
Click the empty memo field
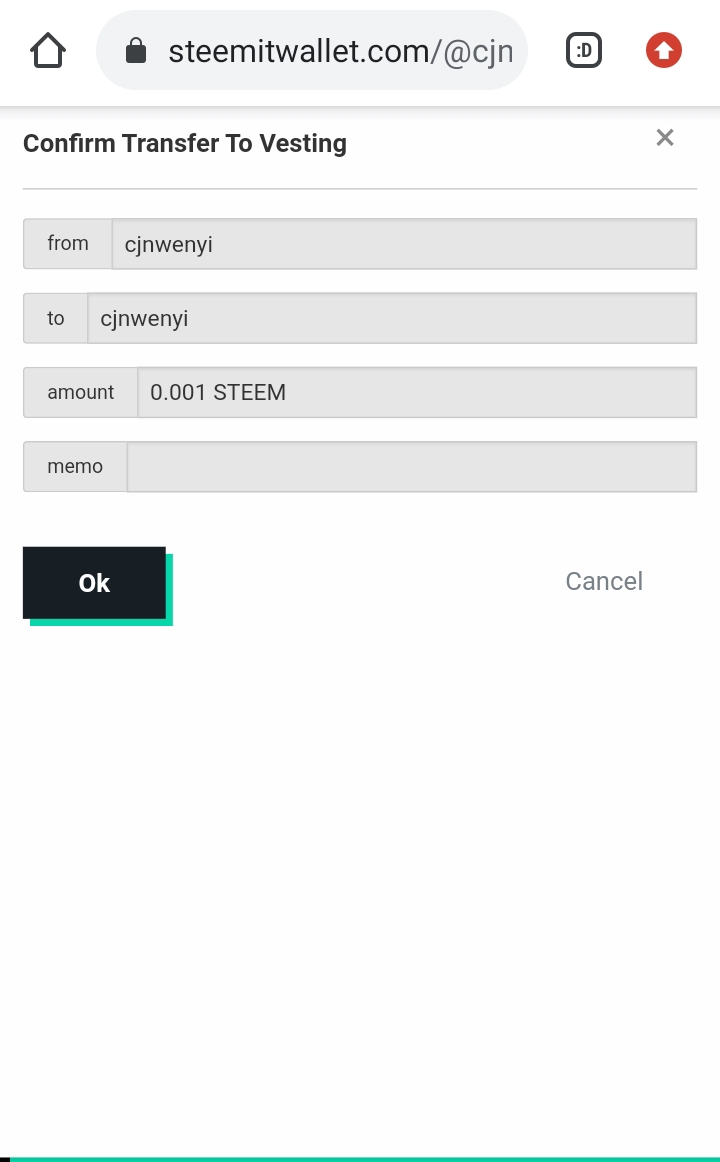pyautogui.click(x=411, y=467)
